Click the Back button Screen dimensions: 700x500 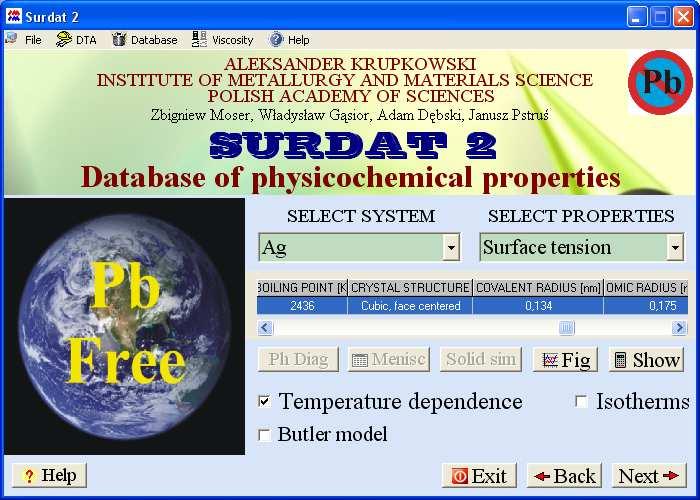point(564,476)
